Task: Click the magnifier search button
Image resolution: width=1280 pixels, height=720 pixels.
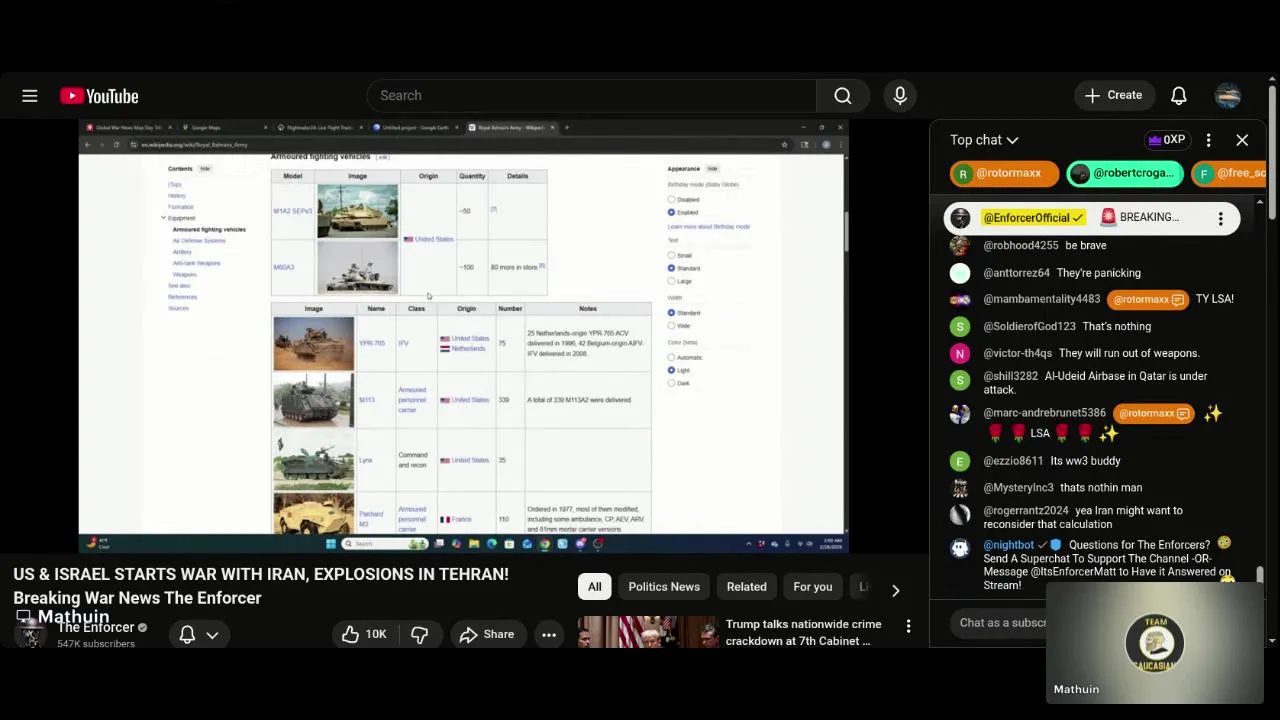Action: (843, 96)
